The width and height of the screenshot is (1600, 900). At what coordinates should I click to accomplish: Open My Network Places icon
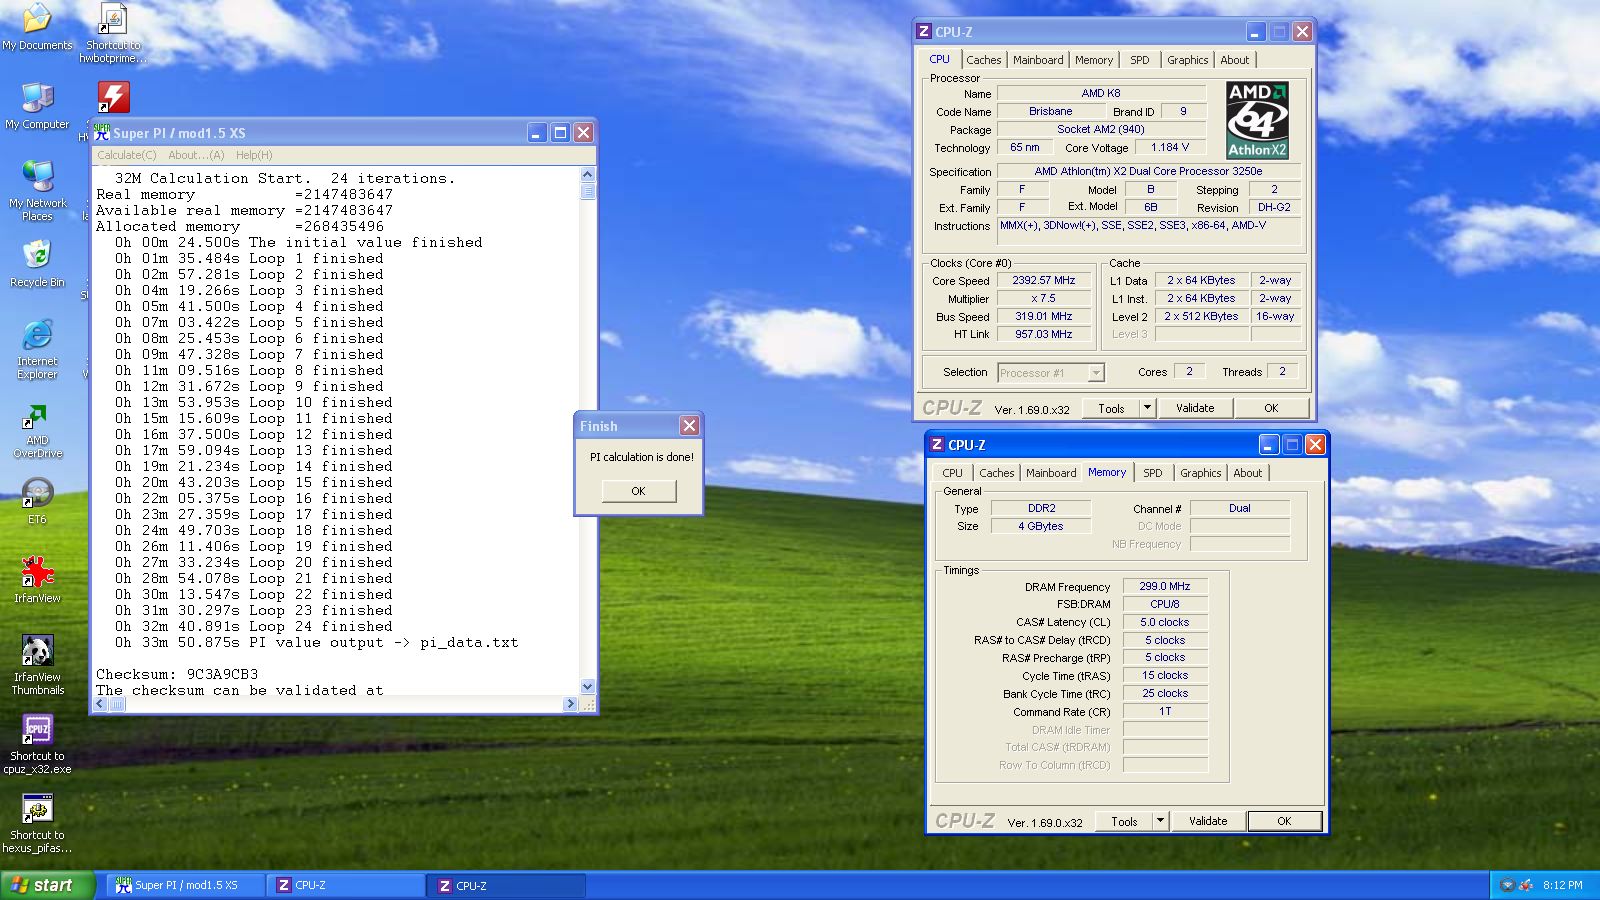click(37, 191)
